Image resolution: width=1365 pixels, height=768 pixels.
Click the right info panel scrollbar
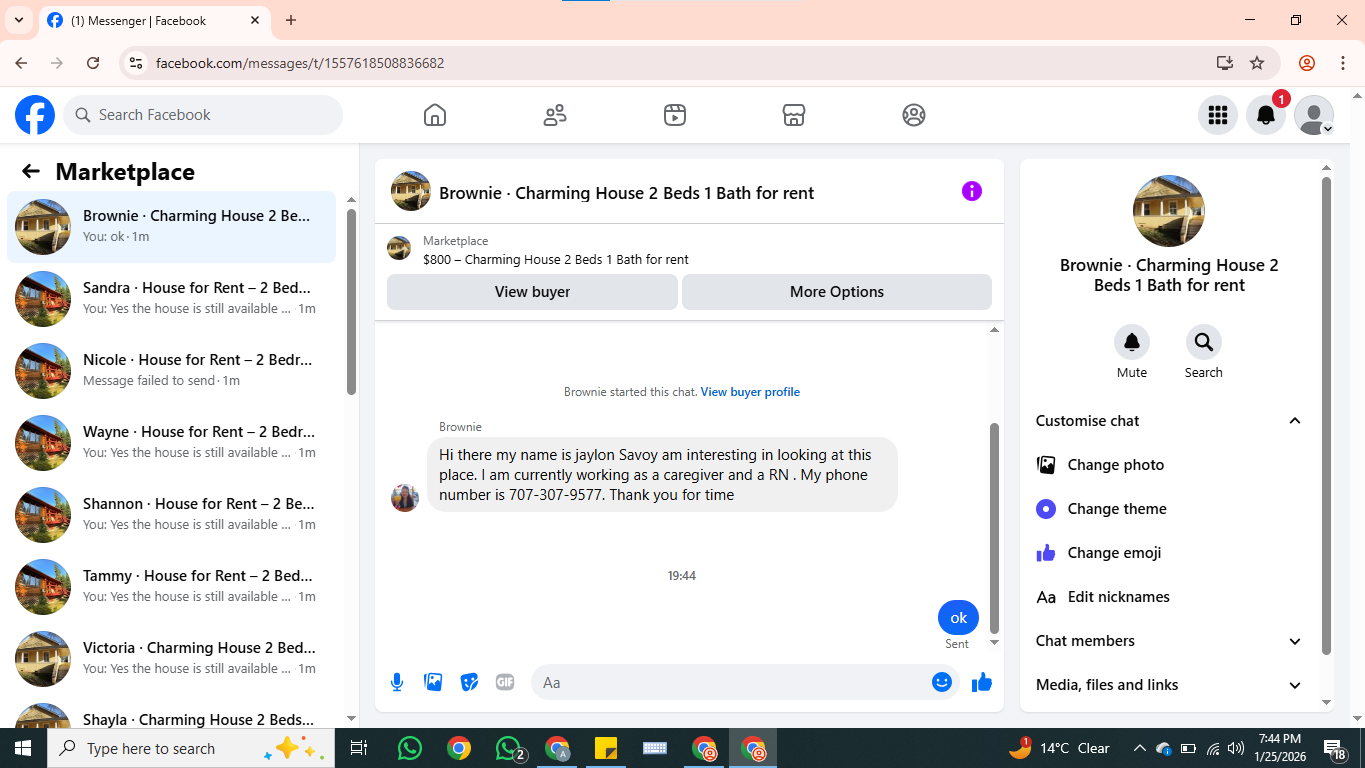tap(1327, 415)
